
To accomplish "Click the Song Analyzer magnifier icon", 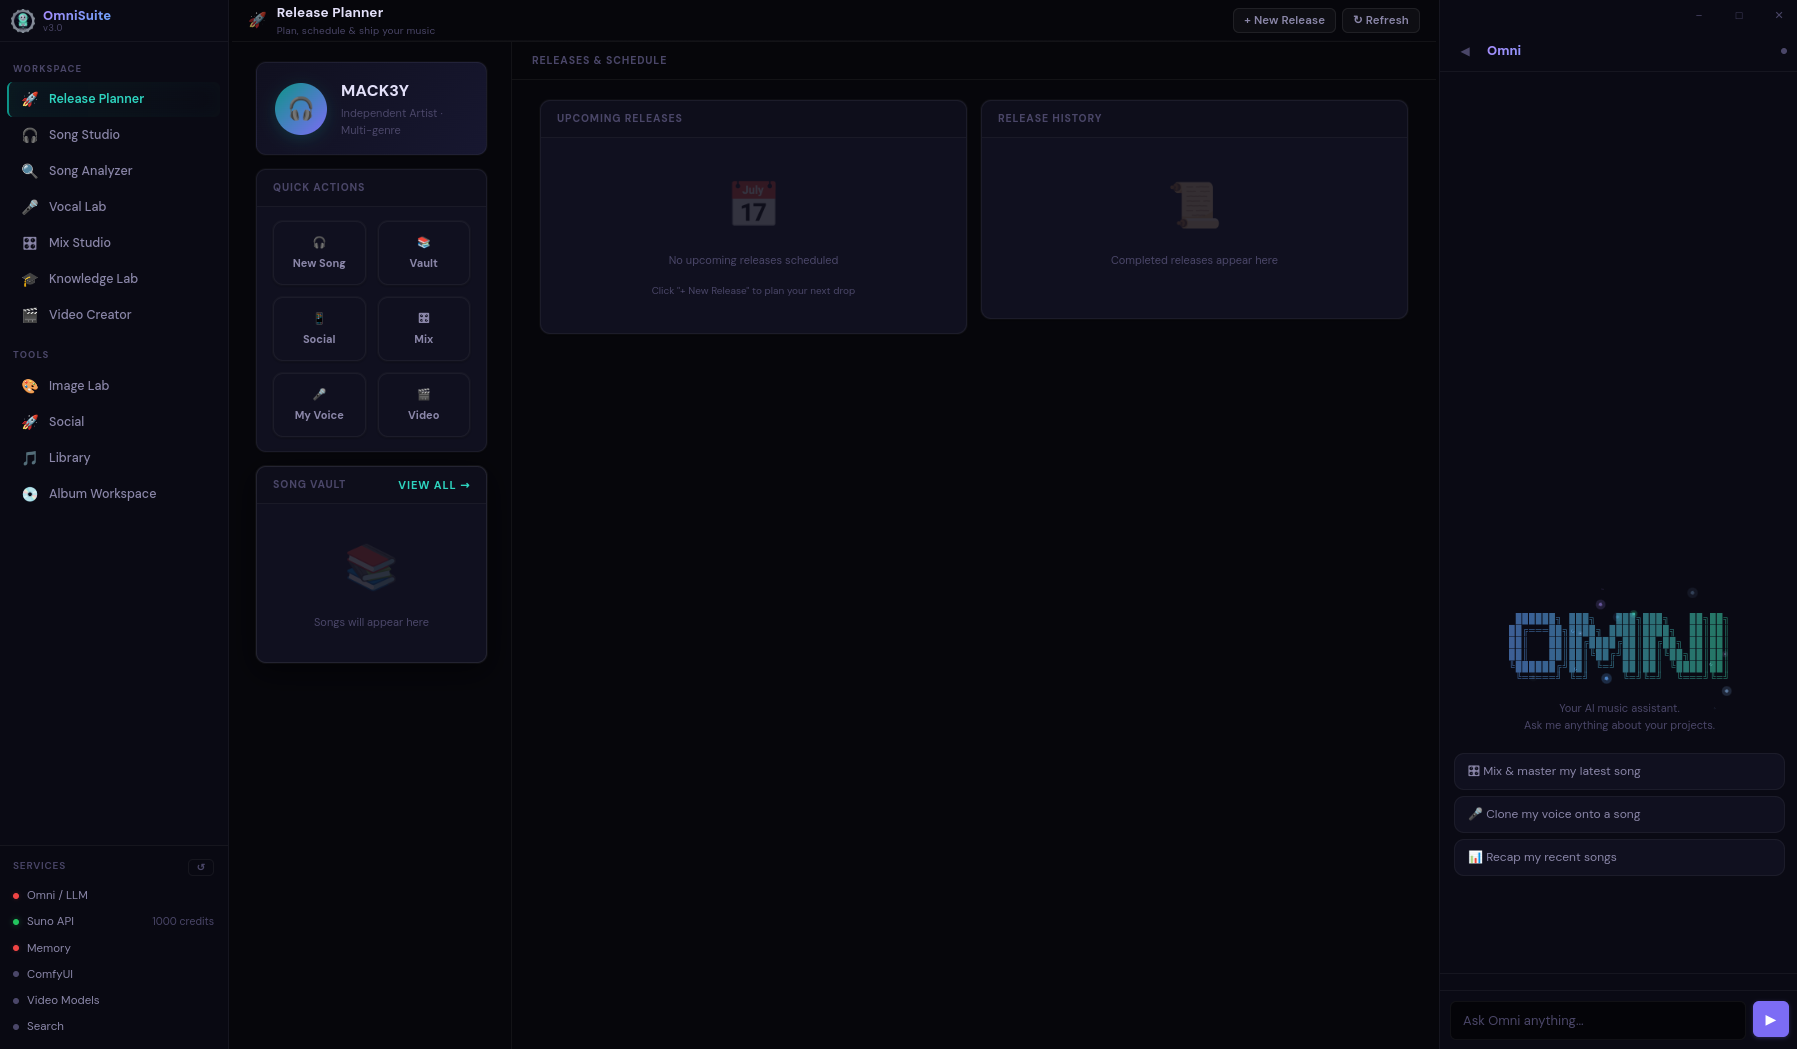I will point(29,170).
